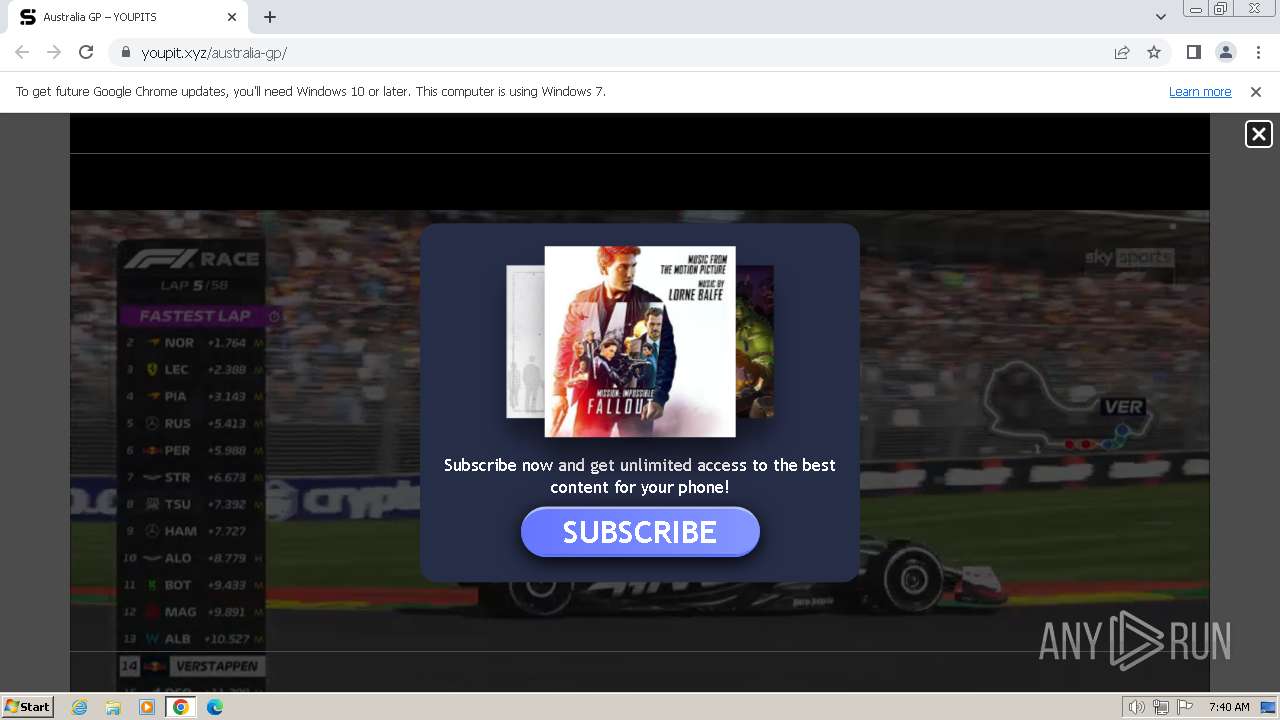Viewport: 1280px width, 720px height.
Task: Click the ALO +8.779 leaderboard row
Action: click(193, 558)
